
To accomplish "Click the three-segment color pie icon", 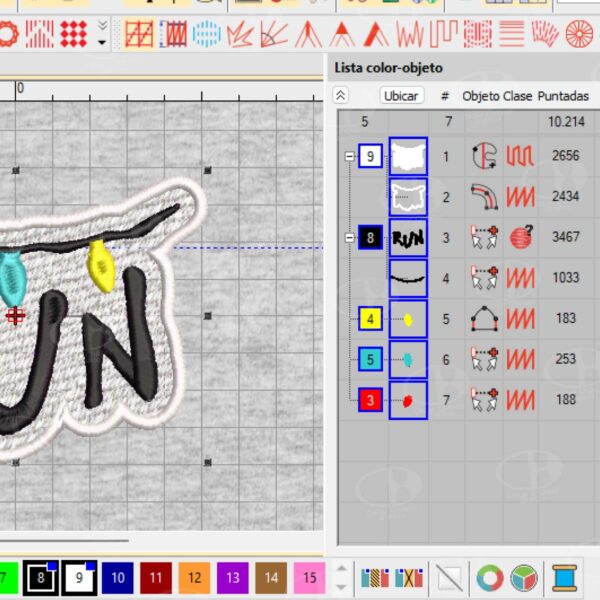I will coord(523,578).
